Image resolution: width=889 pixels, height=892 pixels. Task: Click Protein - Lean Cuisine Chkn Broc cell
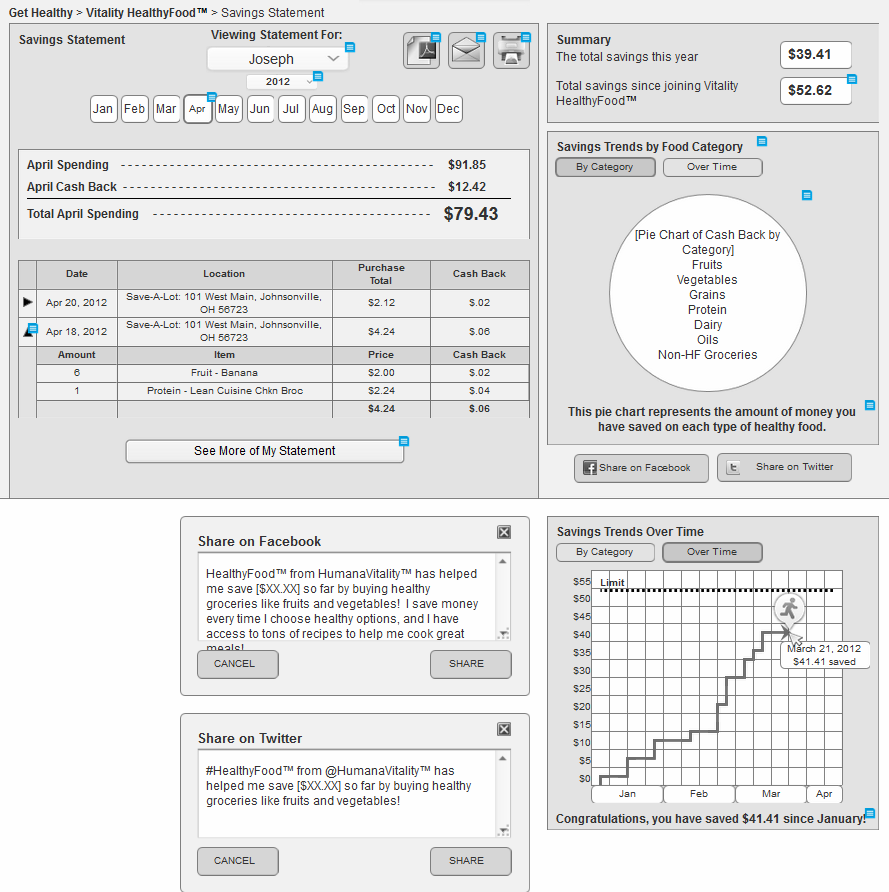pyautogui.click(x=225, y=391)
